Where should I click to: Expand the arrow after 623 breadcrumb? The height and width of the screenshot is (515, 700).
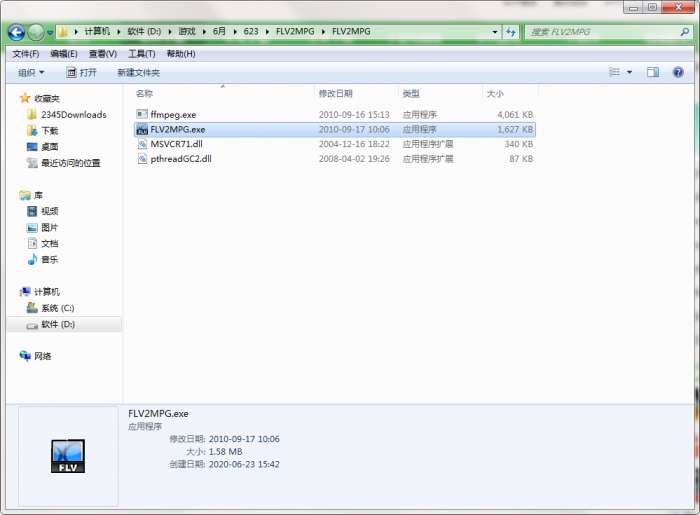(x=267, y=32)
